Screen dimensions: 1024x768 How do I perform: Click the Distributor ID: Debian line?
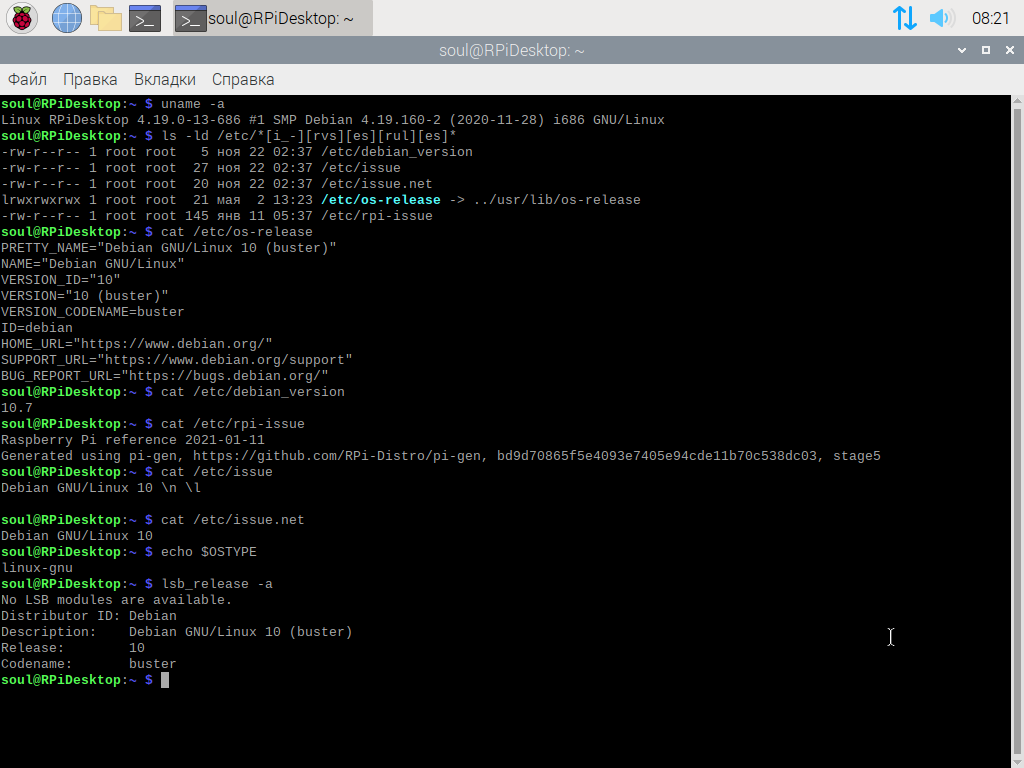pos(88,616)
